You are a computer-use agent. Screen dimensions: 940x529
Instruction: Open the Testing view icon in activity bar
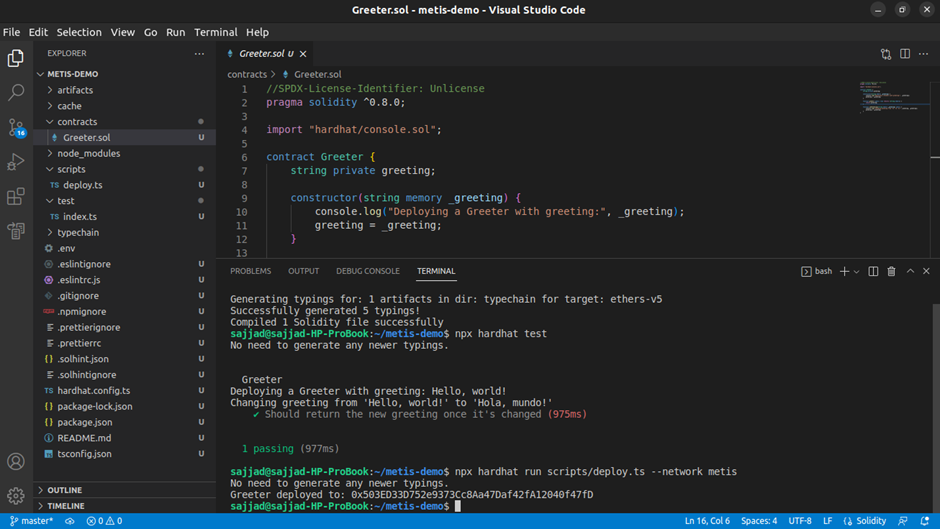click(x=16, y=230)
